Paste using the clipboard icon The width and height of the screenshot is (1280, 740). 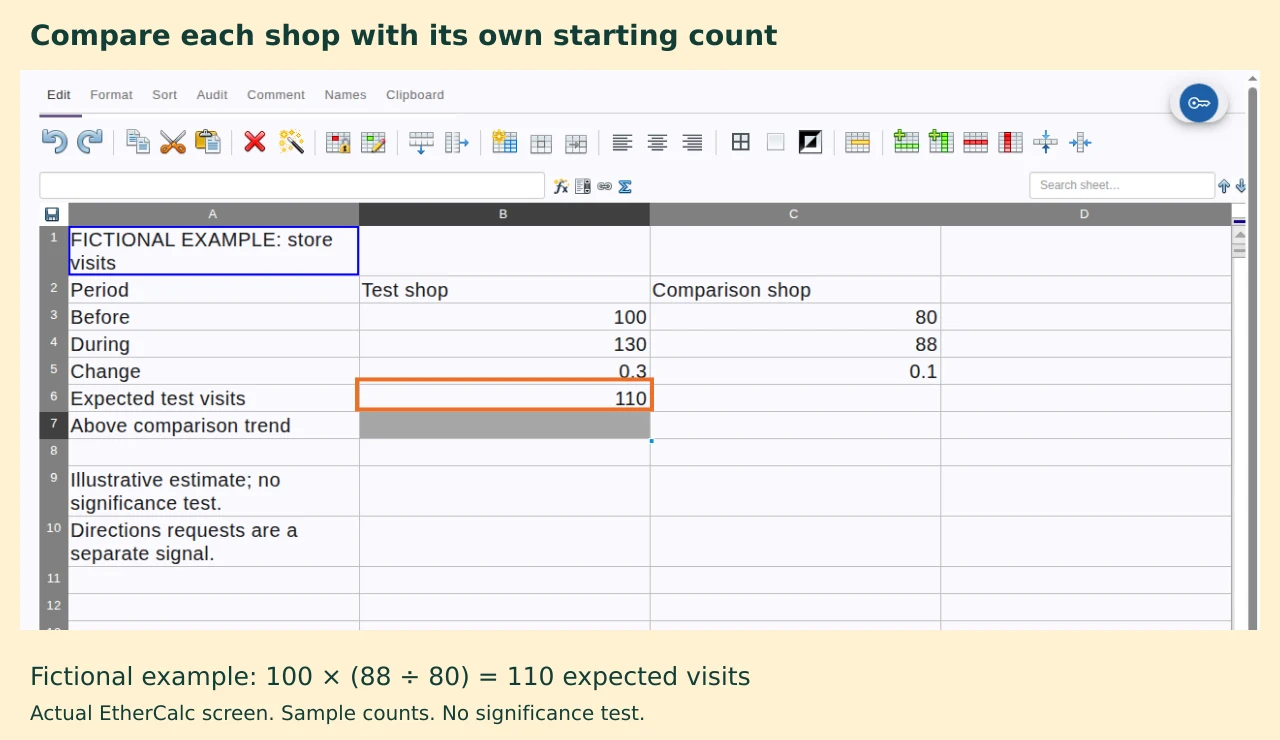[x=208, y=142]
